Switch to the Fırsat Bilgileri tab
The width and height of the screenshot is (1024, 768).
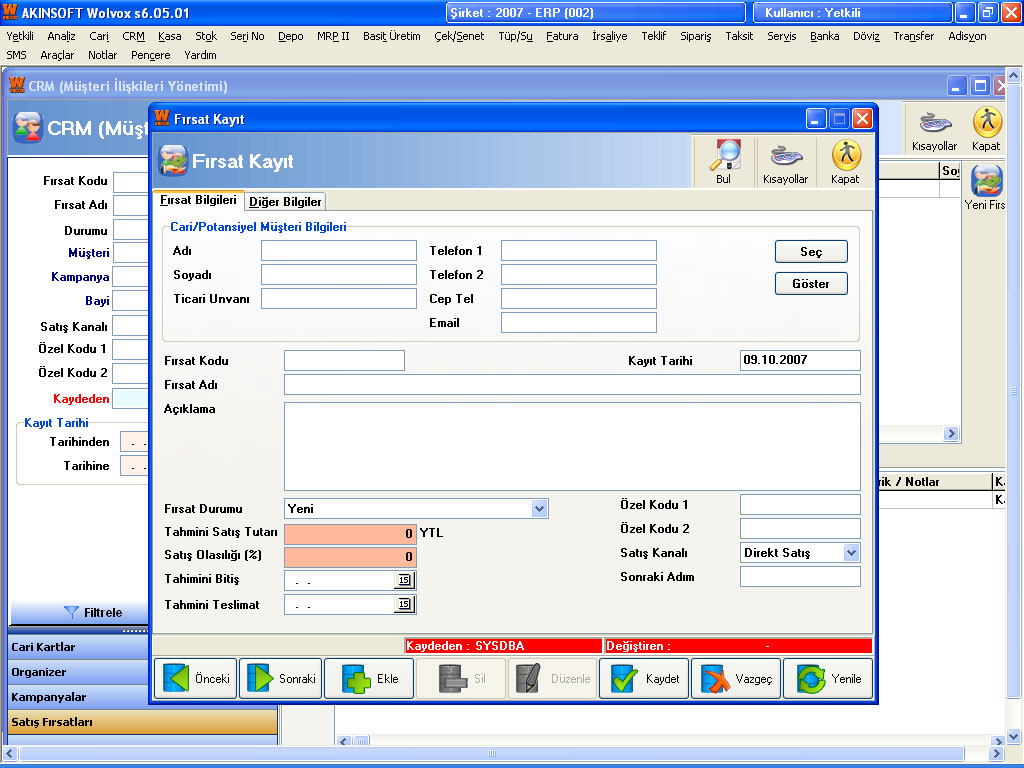click(x=198, y=200)
